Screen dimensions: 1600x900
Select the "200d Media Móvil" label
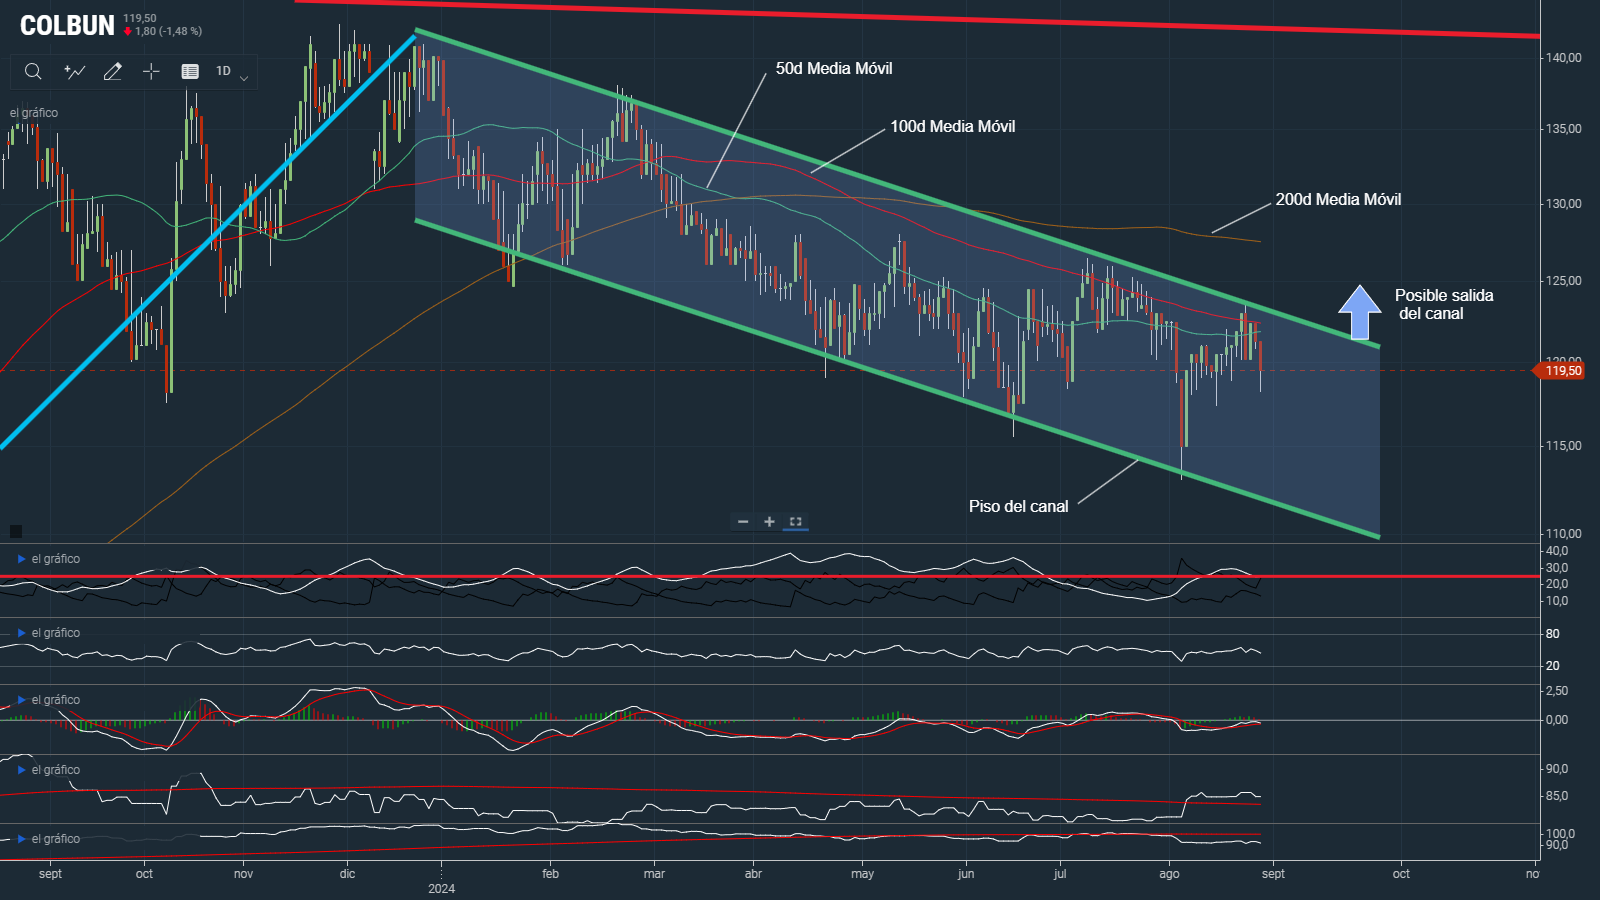pyautogui.click(x=1338, y=200)
